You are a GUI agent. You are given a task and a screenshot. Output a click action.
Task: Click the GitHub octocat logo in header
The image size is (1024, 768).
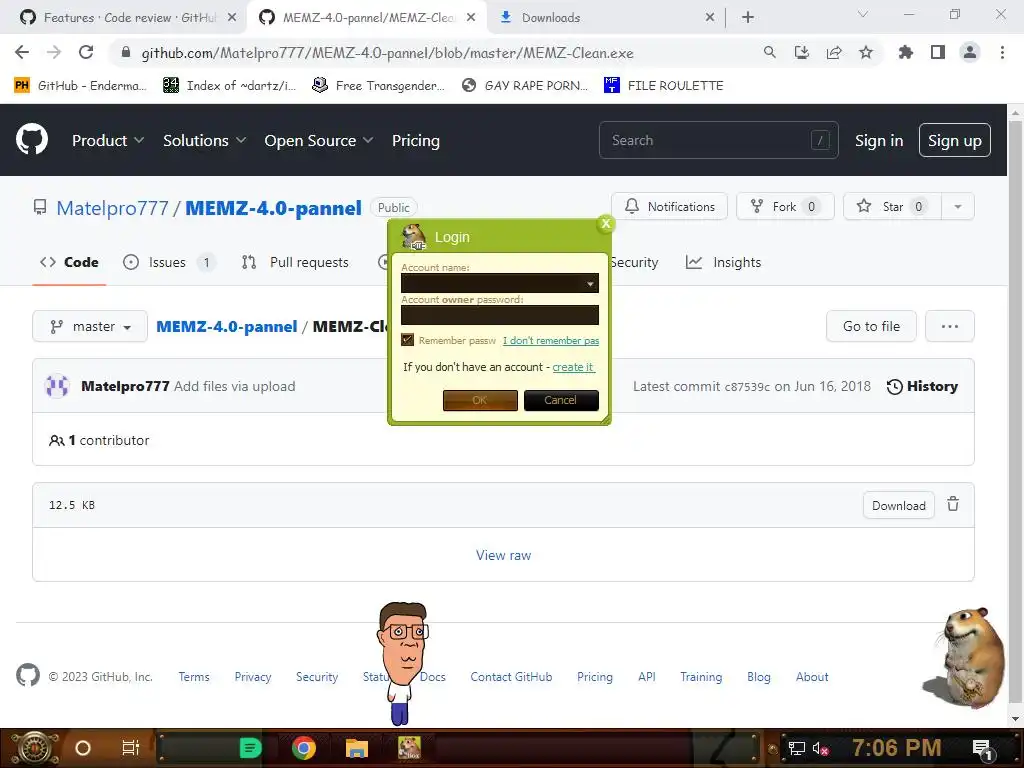pyautogui.click(x=31, y=140)
